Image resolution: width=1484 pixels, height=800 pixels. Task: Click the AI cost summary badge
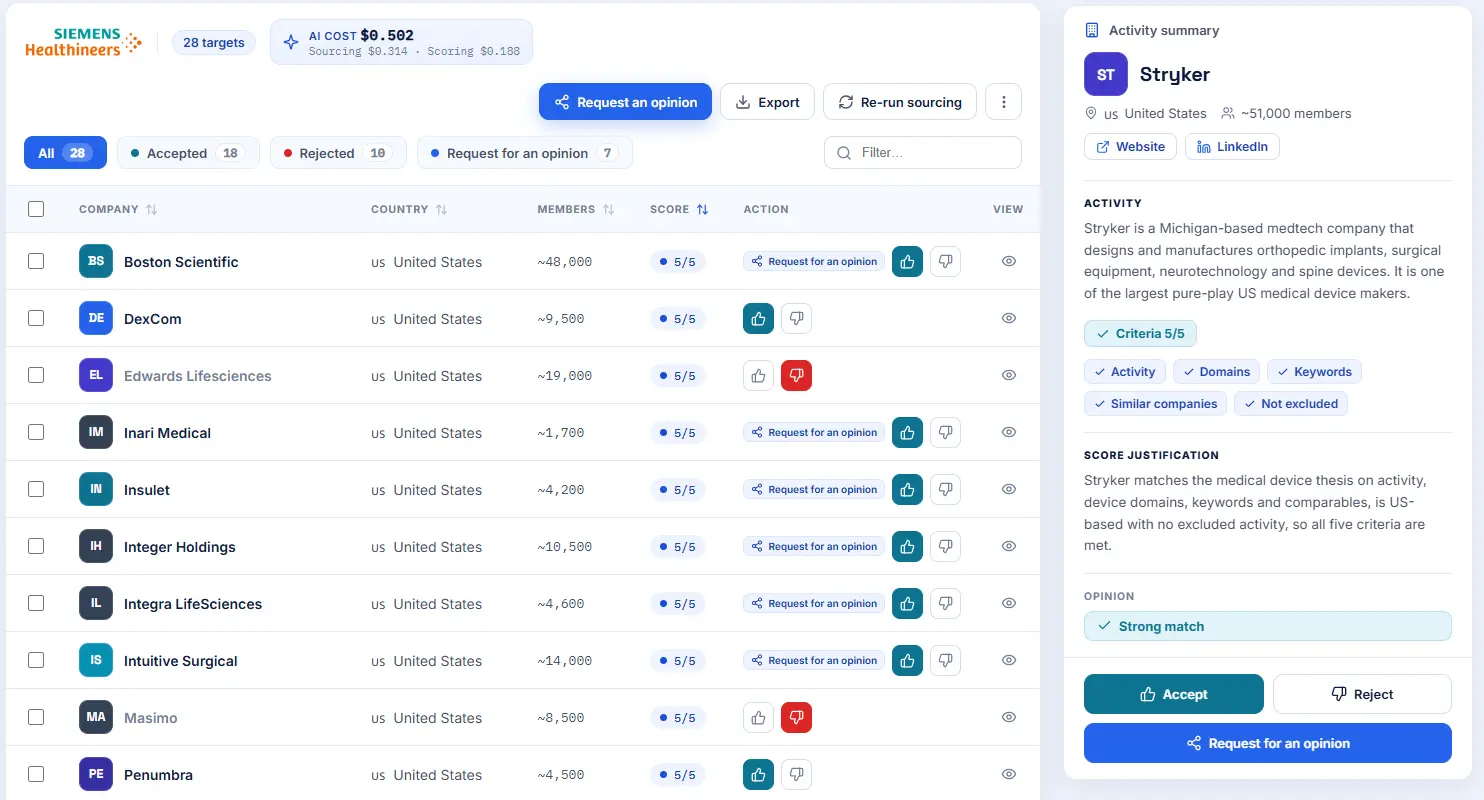[401, 42]
